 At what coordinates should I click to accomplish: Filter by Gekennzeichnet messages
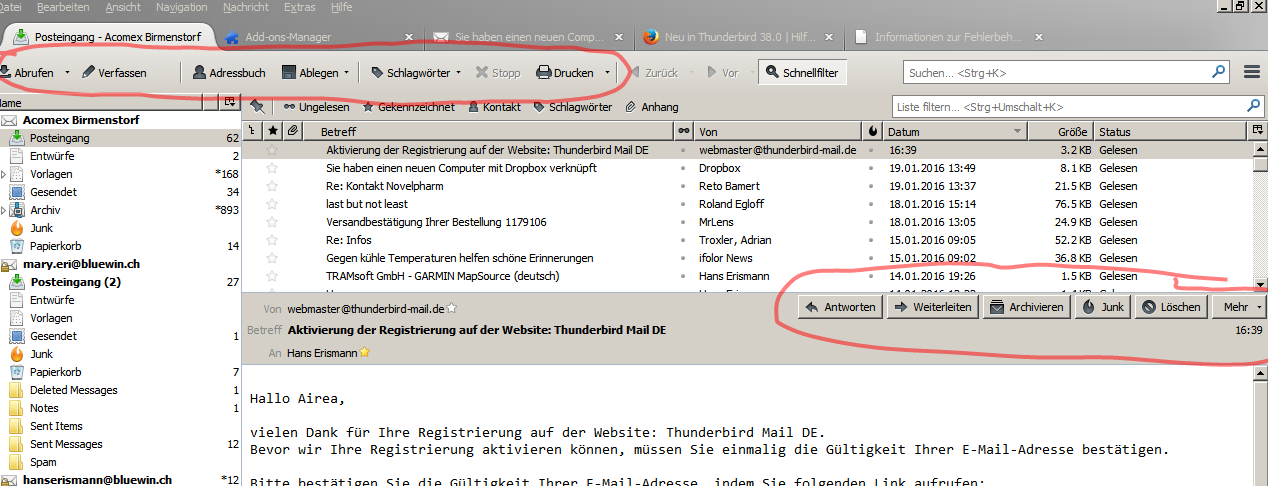pos(408,107)
